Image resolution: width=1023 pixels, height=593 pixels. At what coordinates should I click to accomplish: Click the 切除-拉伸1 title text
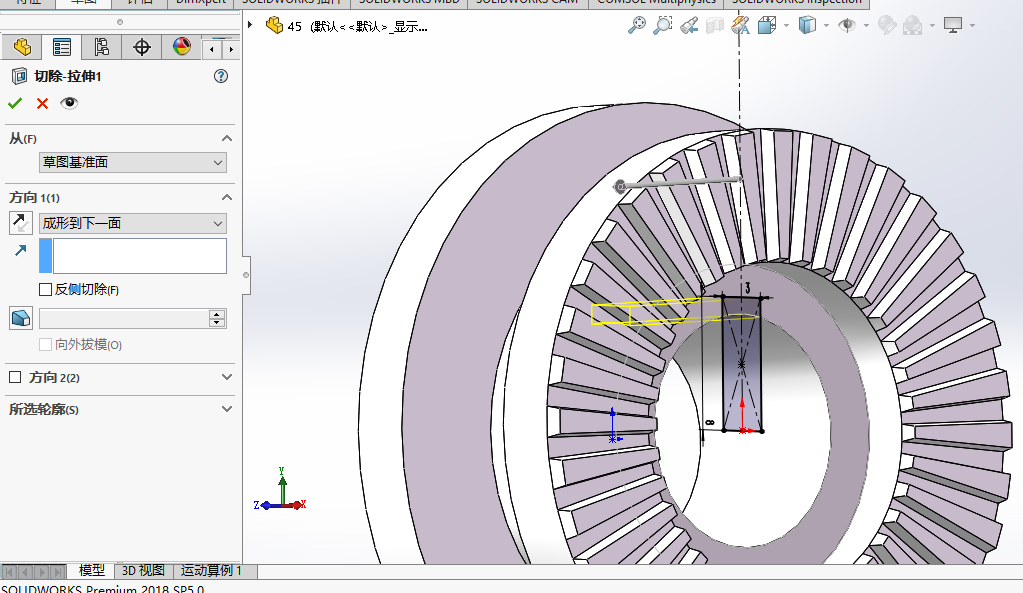pyautogui.click(x=68, y=76)
